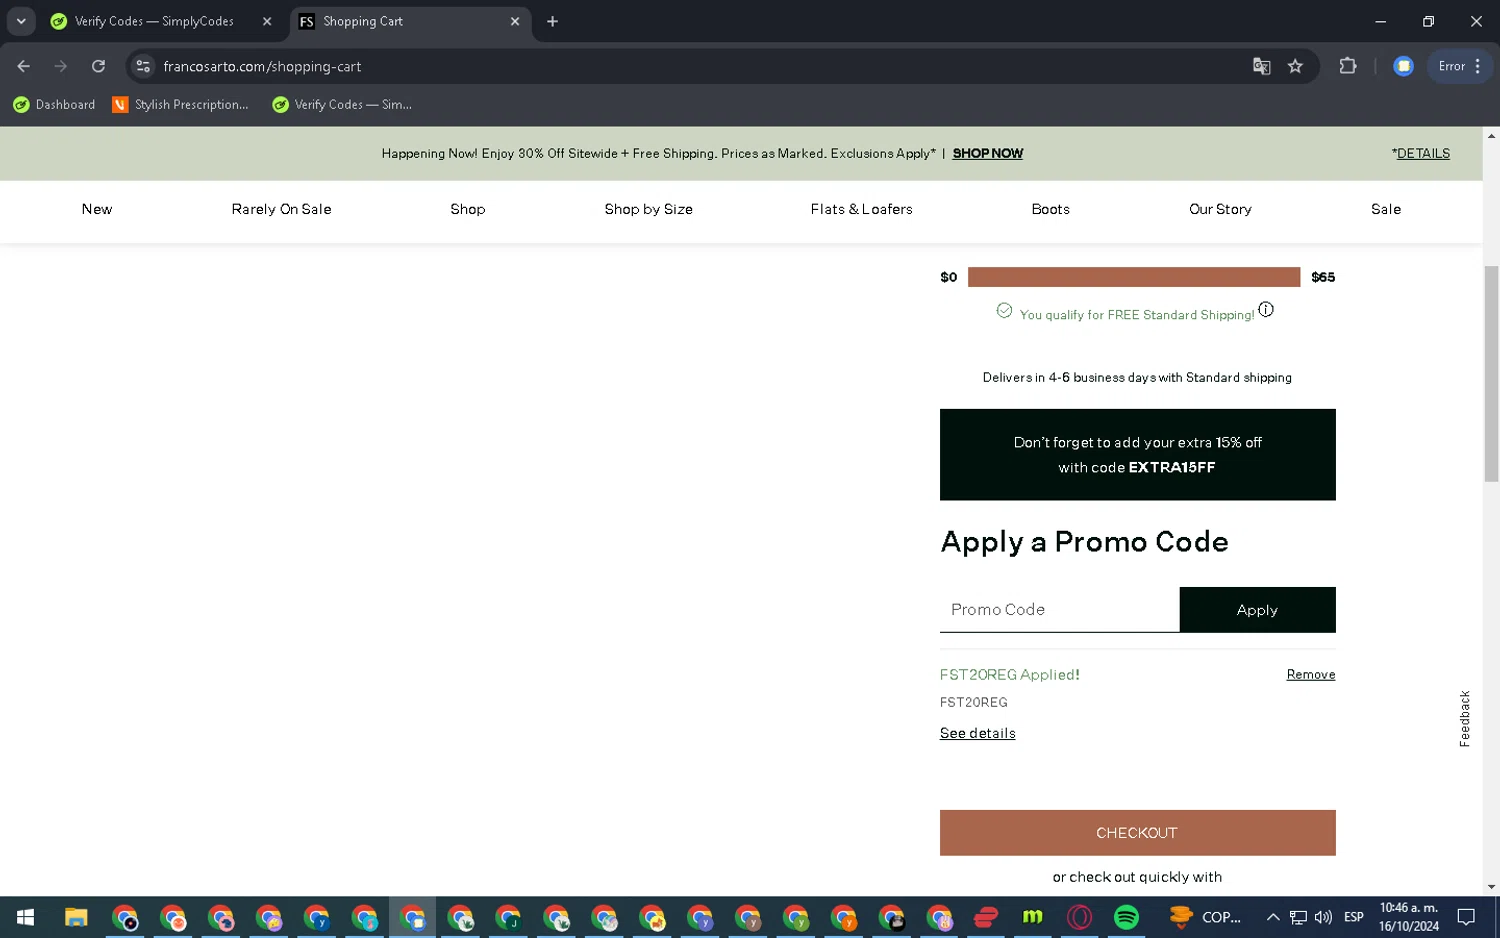Go back to the previous page
This screenshot has height=938, width=1500.
pyautogui.click(x=24, y=66)
